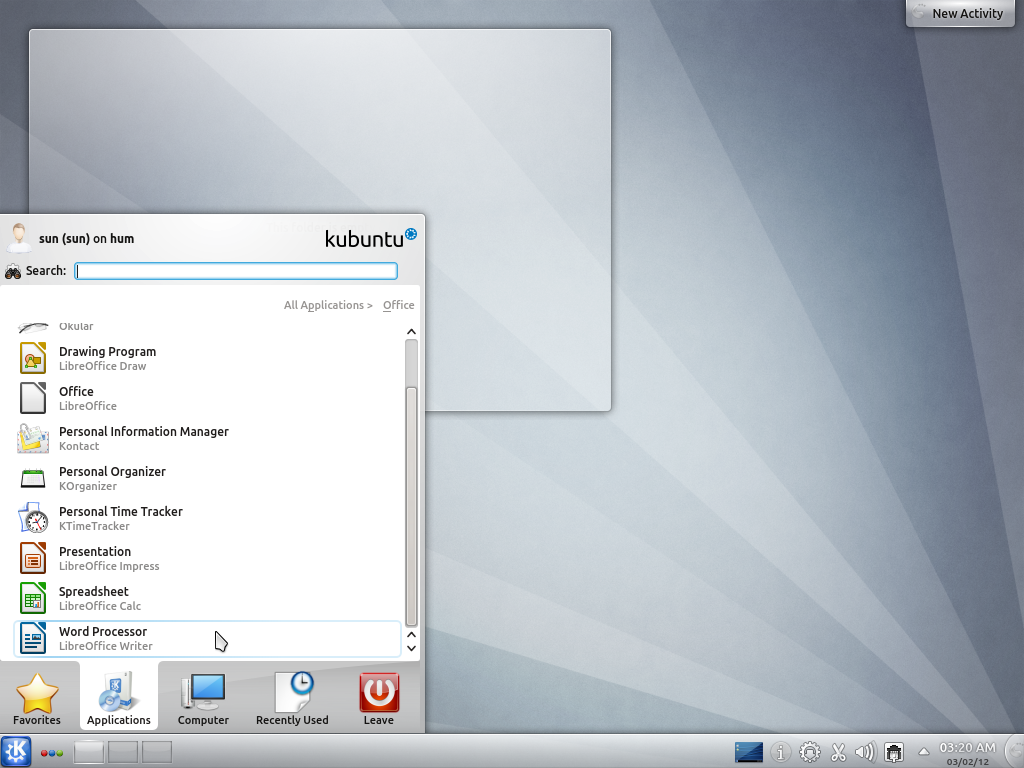This screenshot has width=1024, height=768.
Task: Select the Drawing Program text label
Action: pyautogui.click(x=107, y=351)
